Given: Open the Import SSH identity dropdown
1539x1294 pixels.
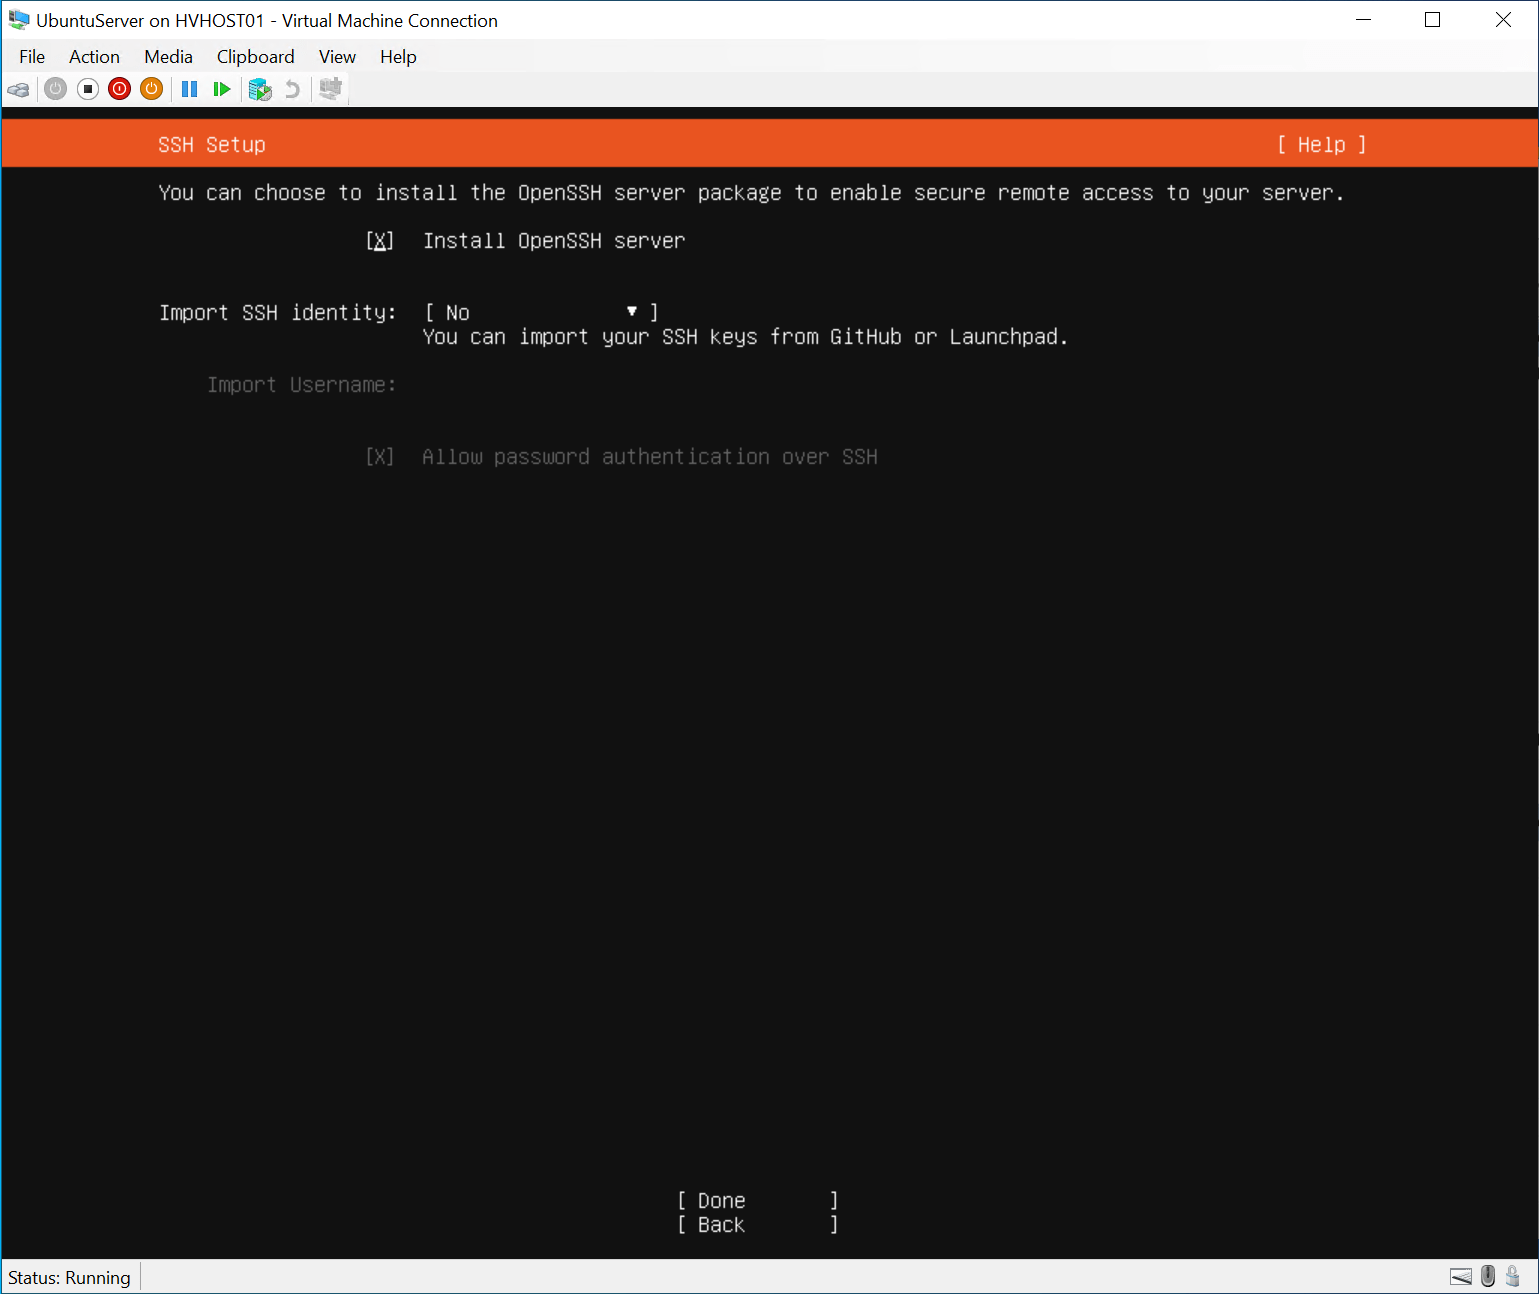Looking at the screenshot, I should [x=541, y=313].
